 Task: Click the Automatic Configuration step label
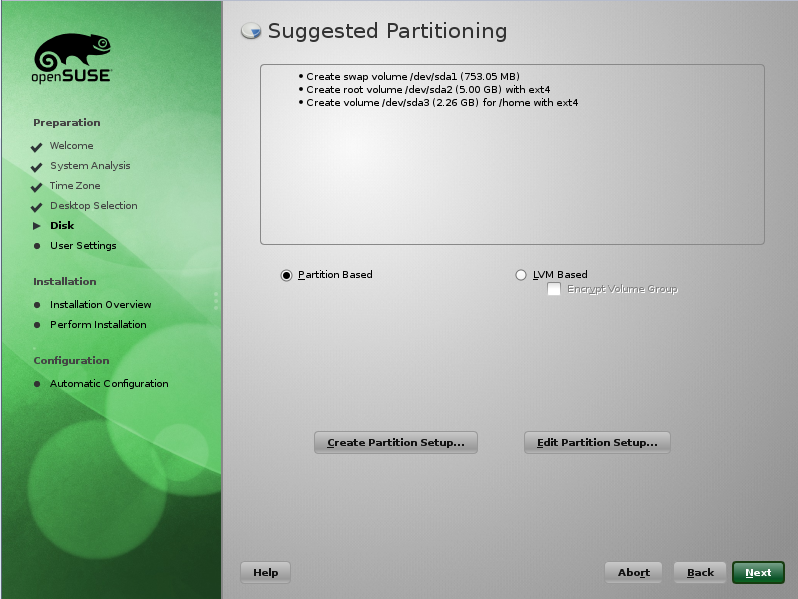click(109, 384)
